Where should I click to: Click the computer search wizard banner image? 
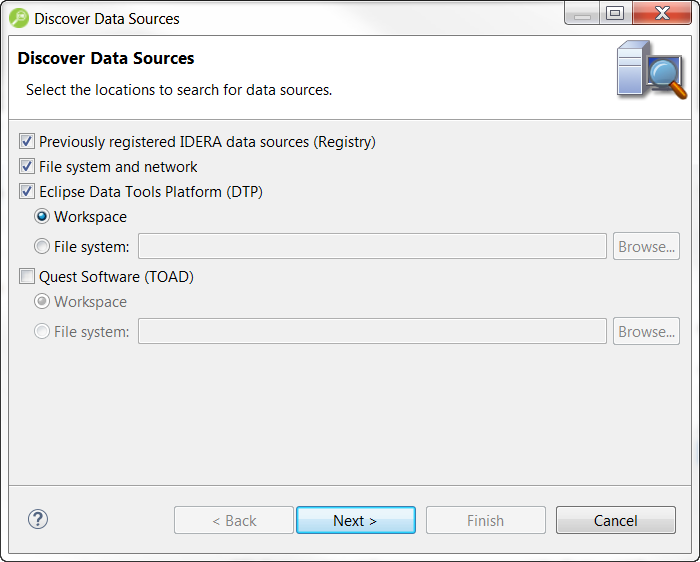click(x=651, y=70)
